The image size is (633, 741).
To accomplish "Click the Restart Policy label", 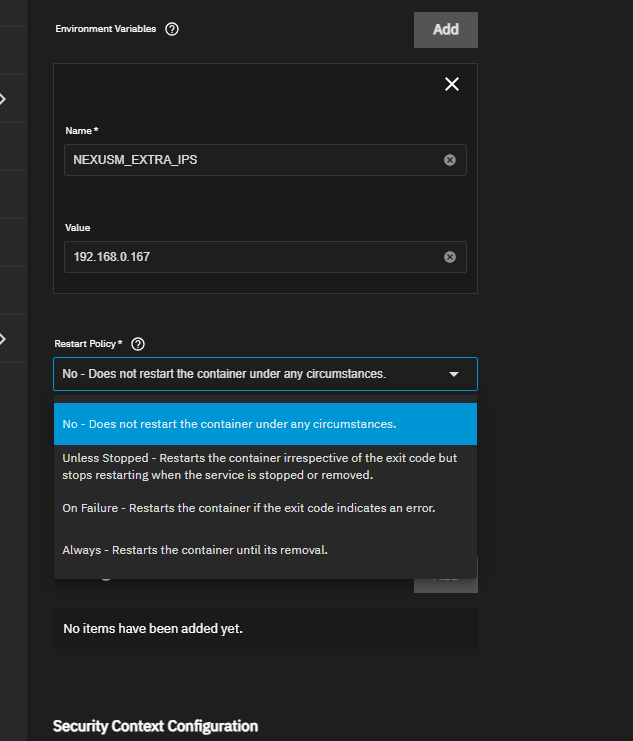I will click(x=88, y=344).
